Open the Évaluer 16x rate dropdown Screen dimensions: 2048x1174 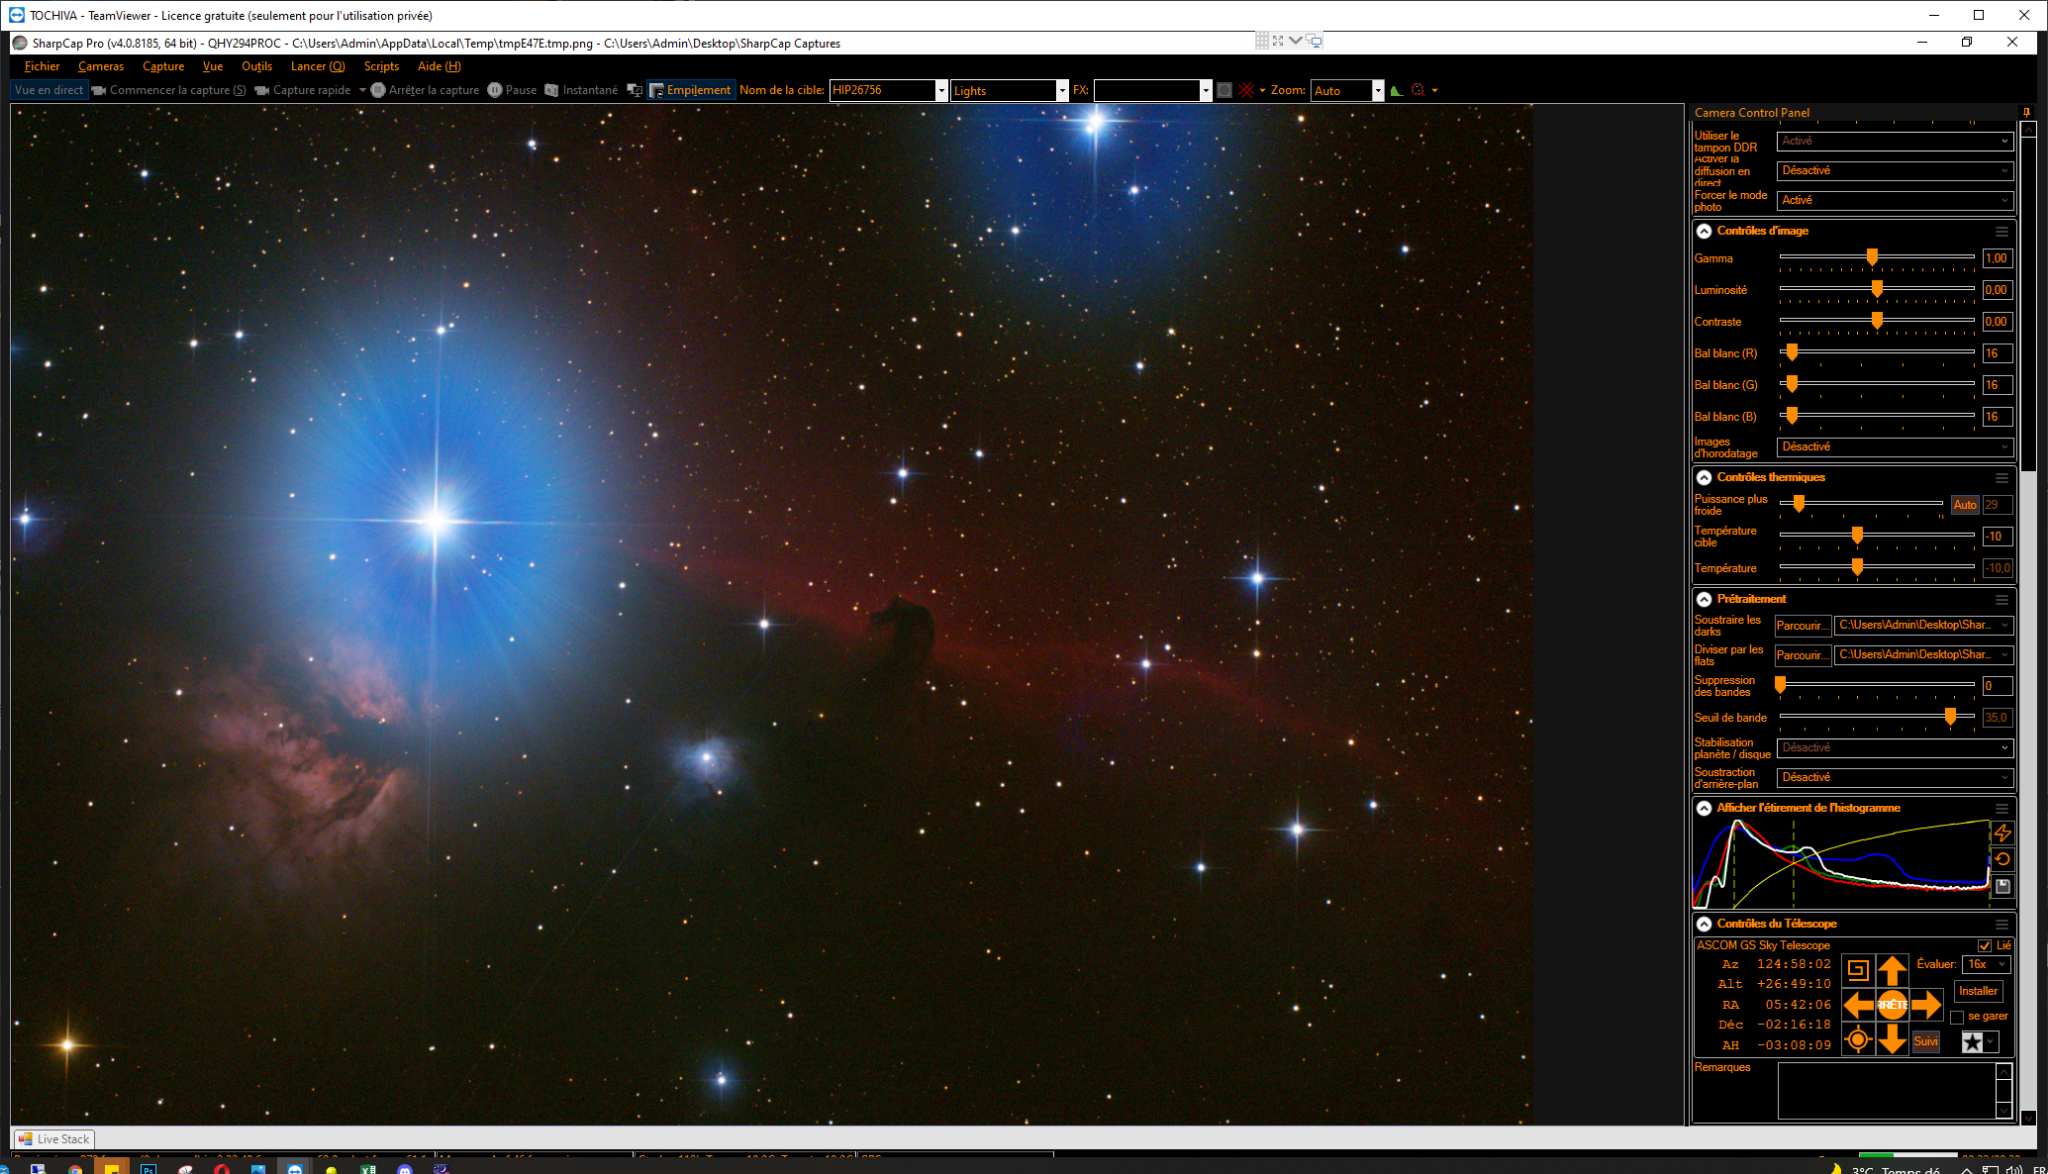[1985, 964]
